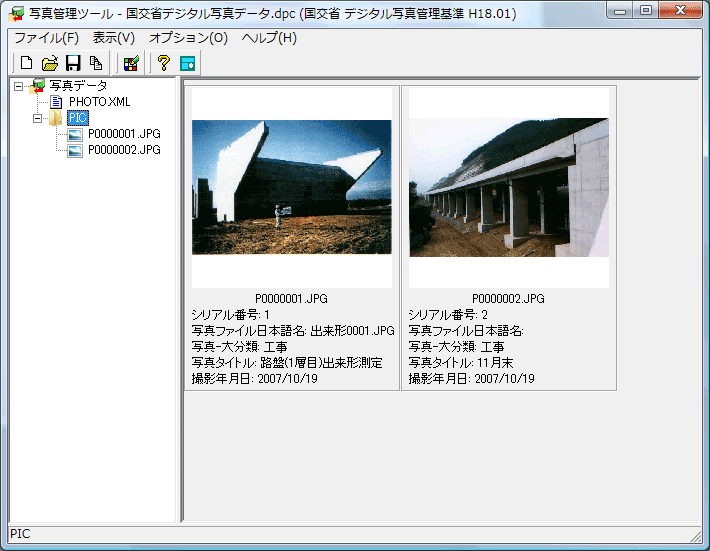Click the PIC status bar text
This screenshot has height=551, width=710.
tap(20, 534)
